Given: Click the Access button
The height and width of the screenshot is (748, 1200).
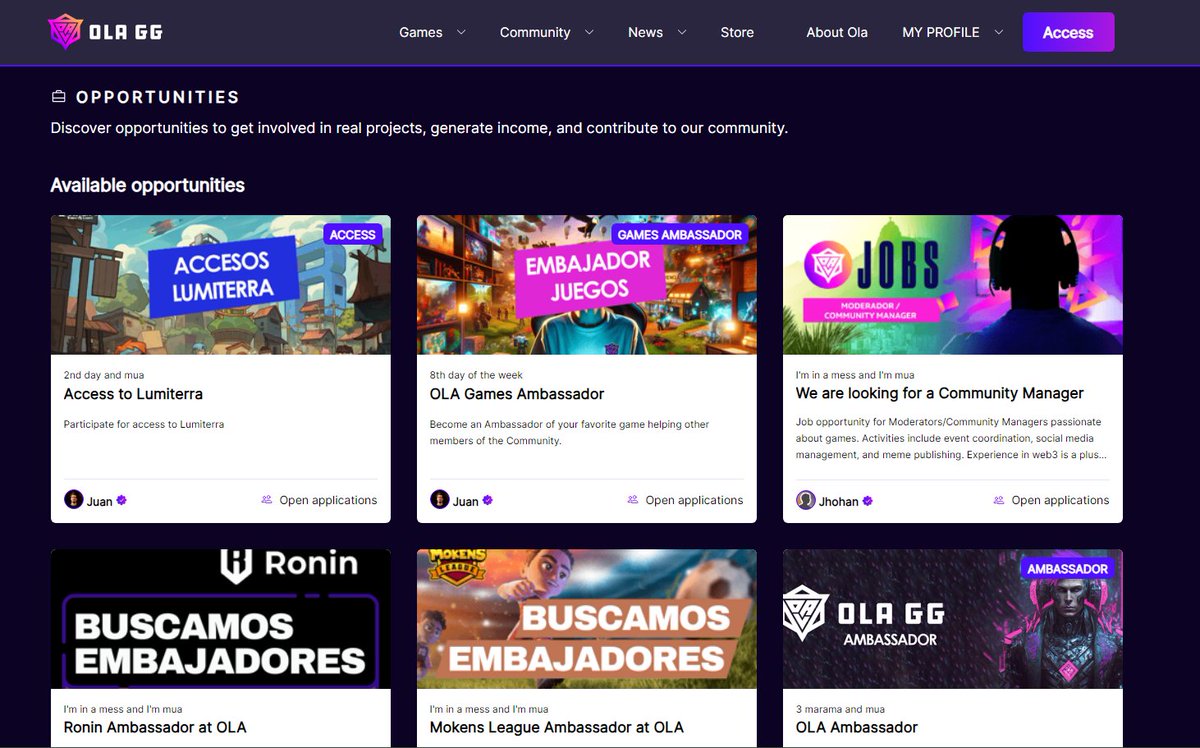Looking at the screenshot, I should point(1068,32).
